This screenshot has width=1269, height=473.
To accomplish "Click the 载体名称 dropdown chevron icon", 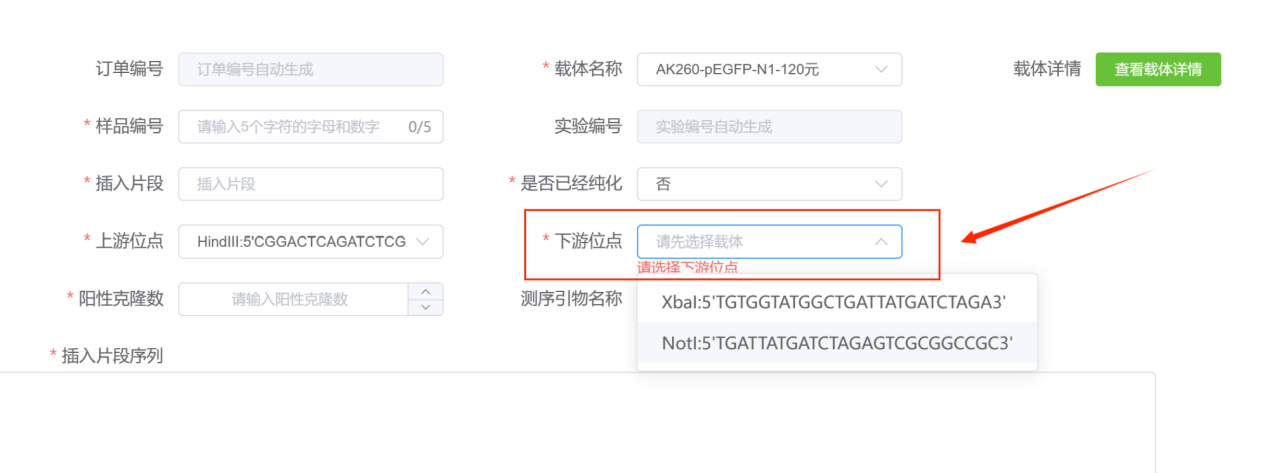I will click(881, 70).
